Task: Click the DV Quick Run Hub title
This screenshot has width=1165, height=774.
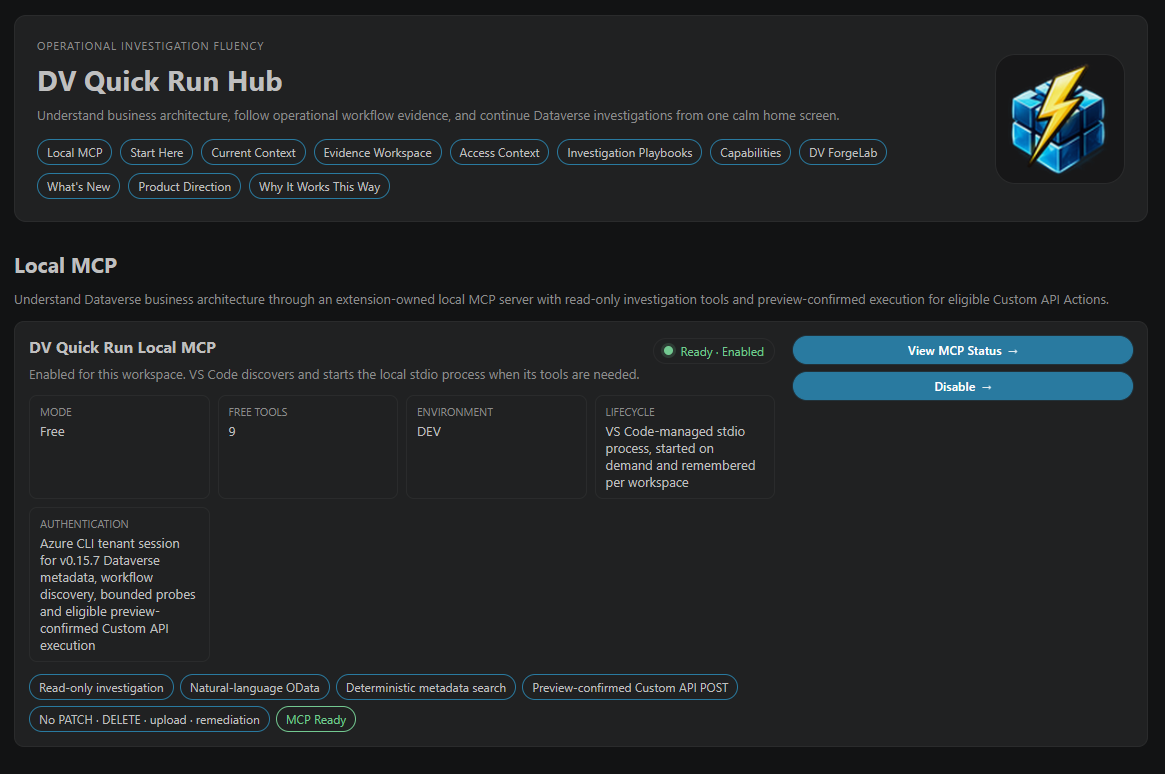Action: [160, 81]
